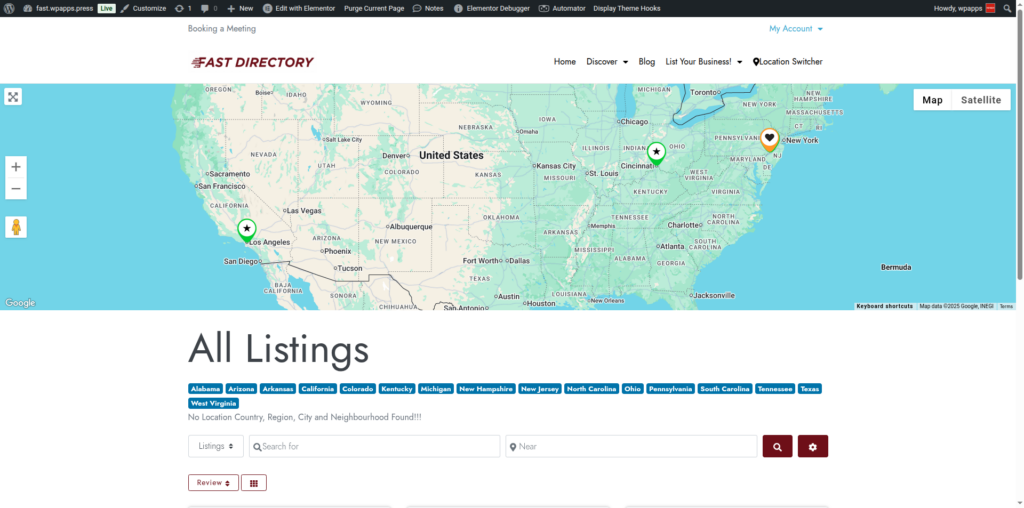
Task: Expand the My Account dropdown
Action: [795, 29]
